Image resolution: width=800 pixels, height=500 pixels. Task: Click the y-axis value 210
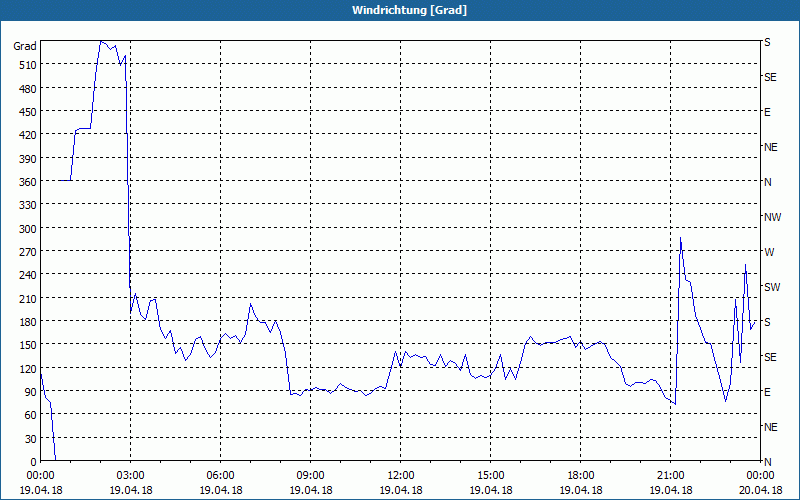pyautogui.click(x=27, y=298)
